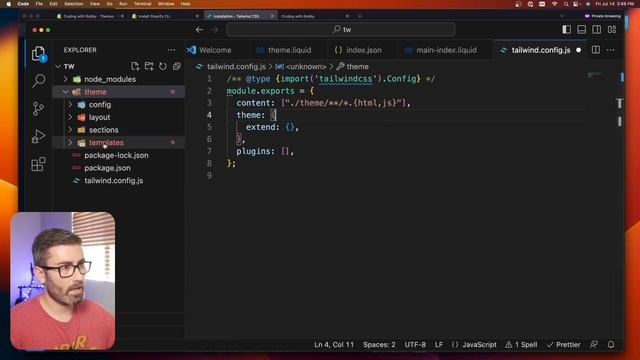Viewport: 640px width, 360px height.
Task: Open editor more actions ellipsis menu
Action: pos(611,50)
